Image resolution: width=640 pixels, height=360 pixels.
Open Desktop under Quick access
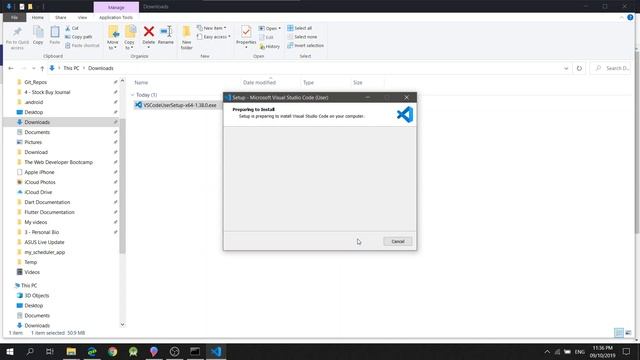[33, 112]
